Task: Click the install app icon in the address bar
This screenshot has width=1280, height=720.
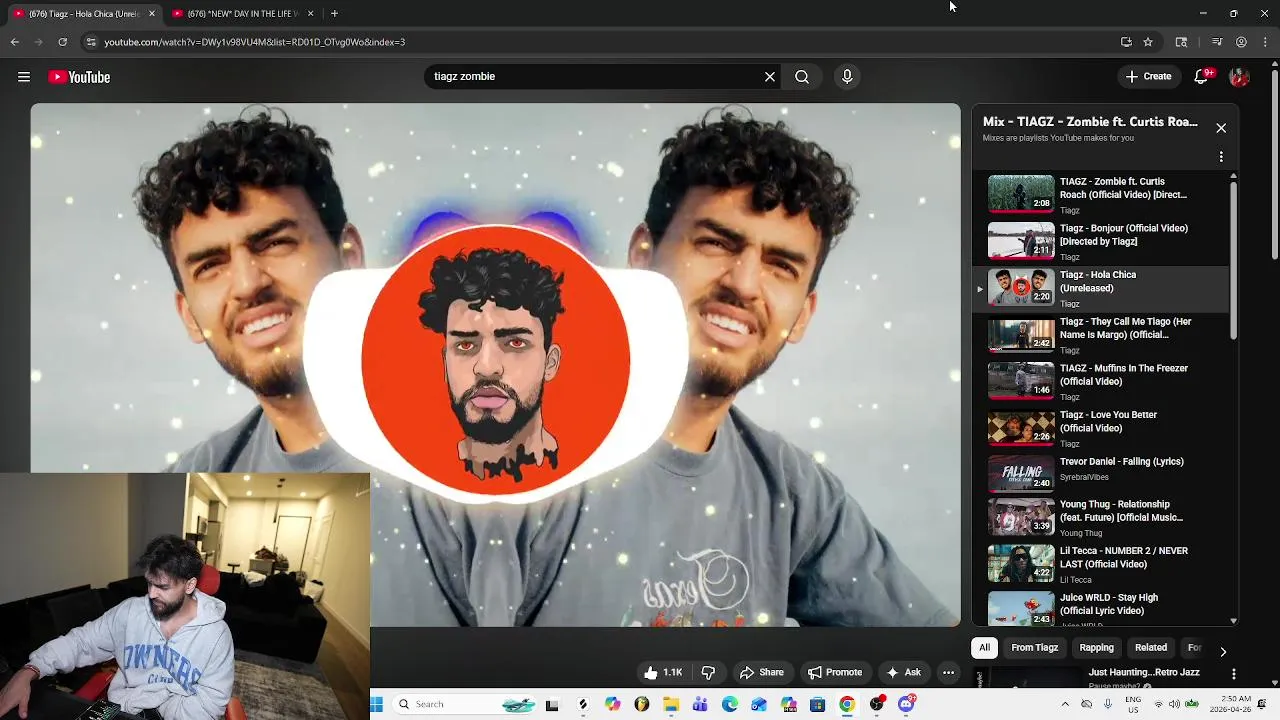Action: [1126, 42]
